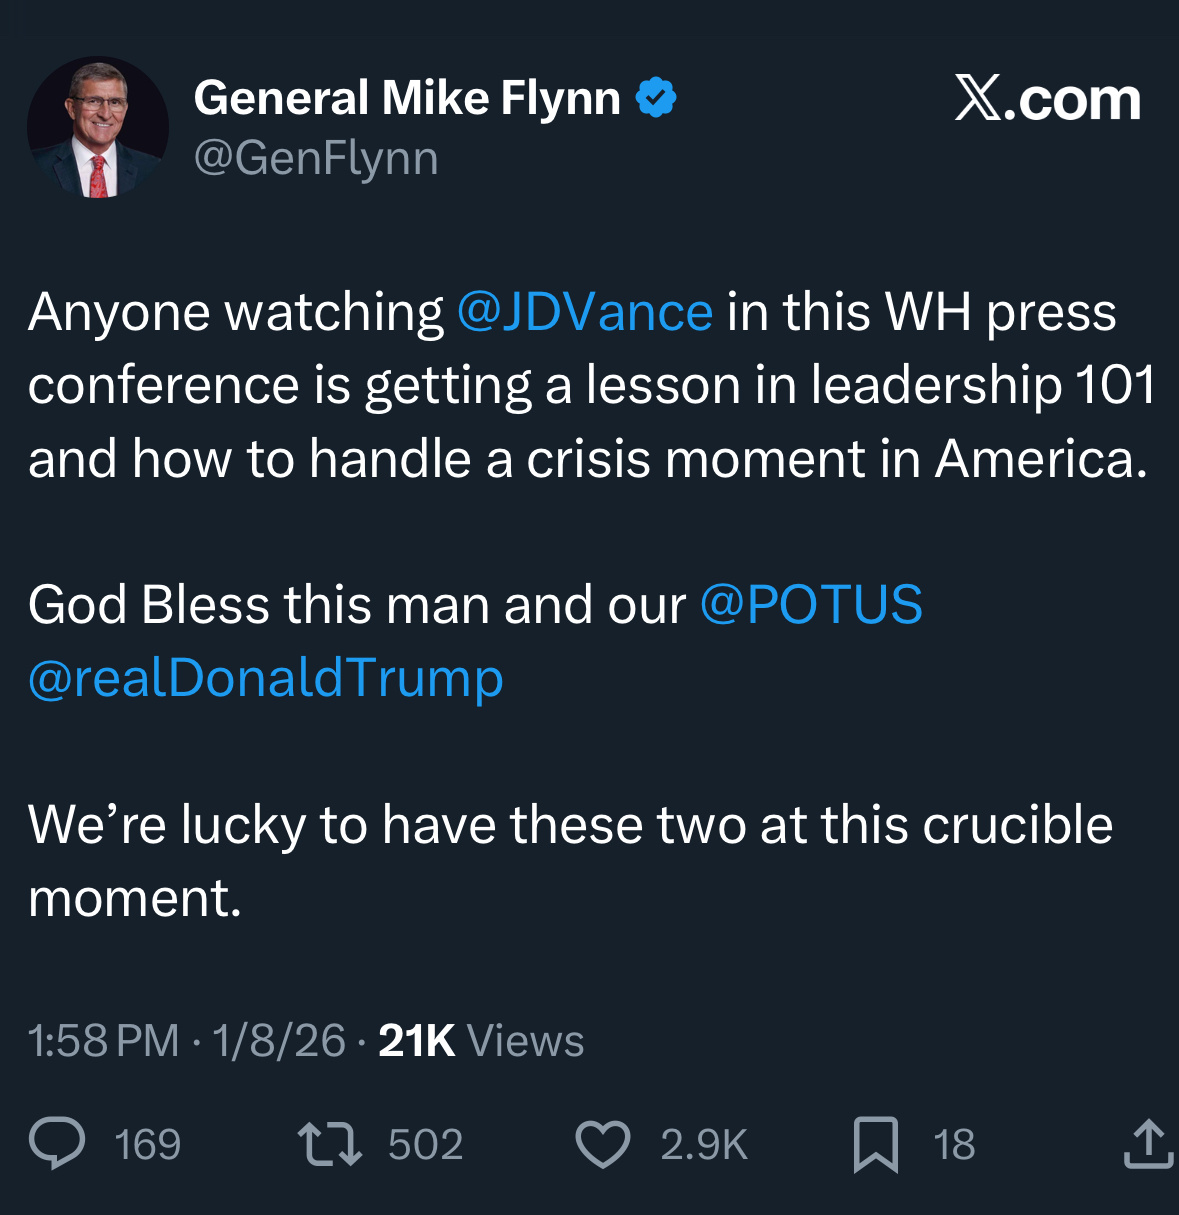Click the blue verified checkmark badge

[x=657, y=98]
